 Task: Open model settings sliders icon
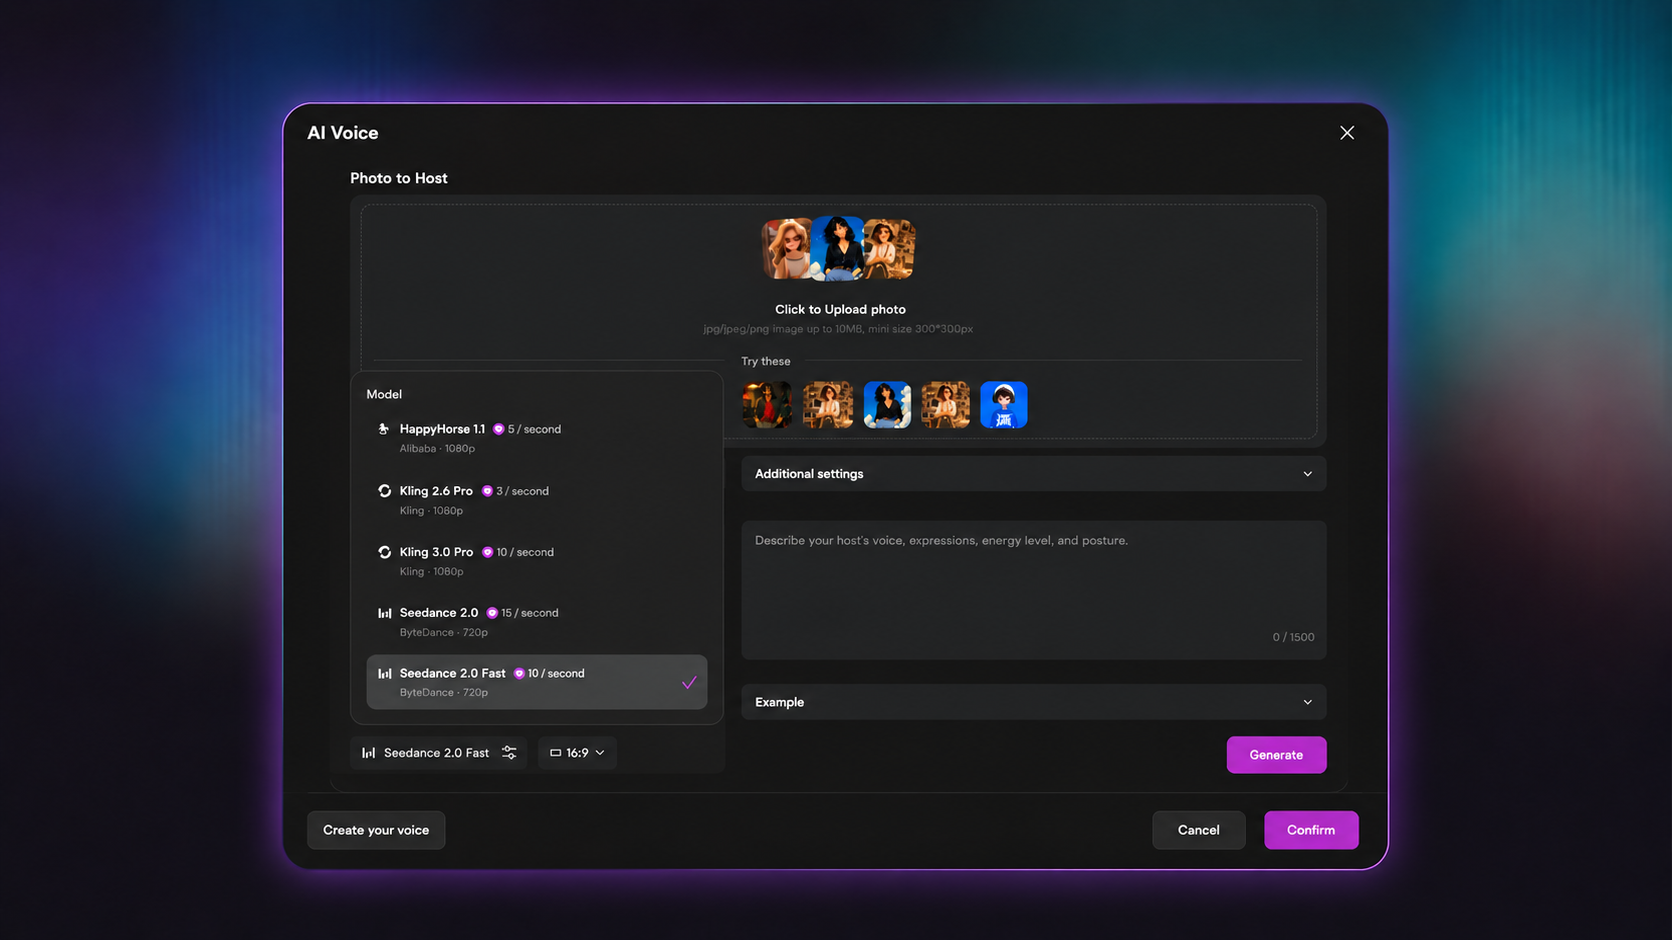(509, 753)
